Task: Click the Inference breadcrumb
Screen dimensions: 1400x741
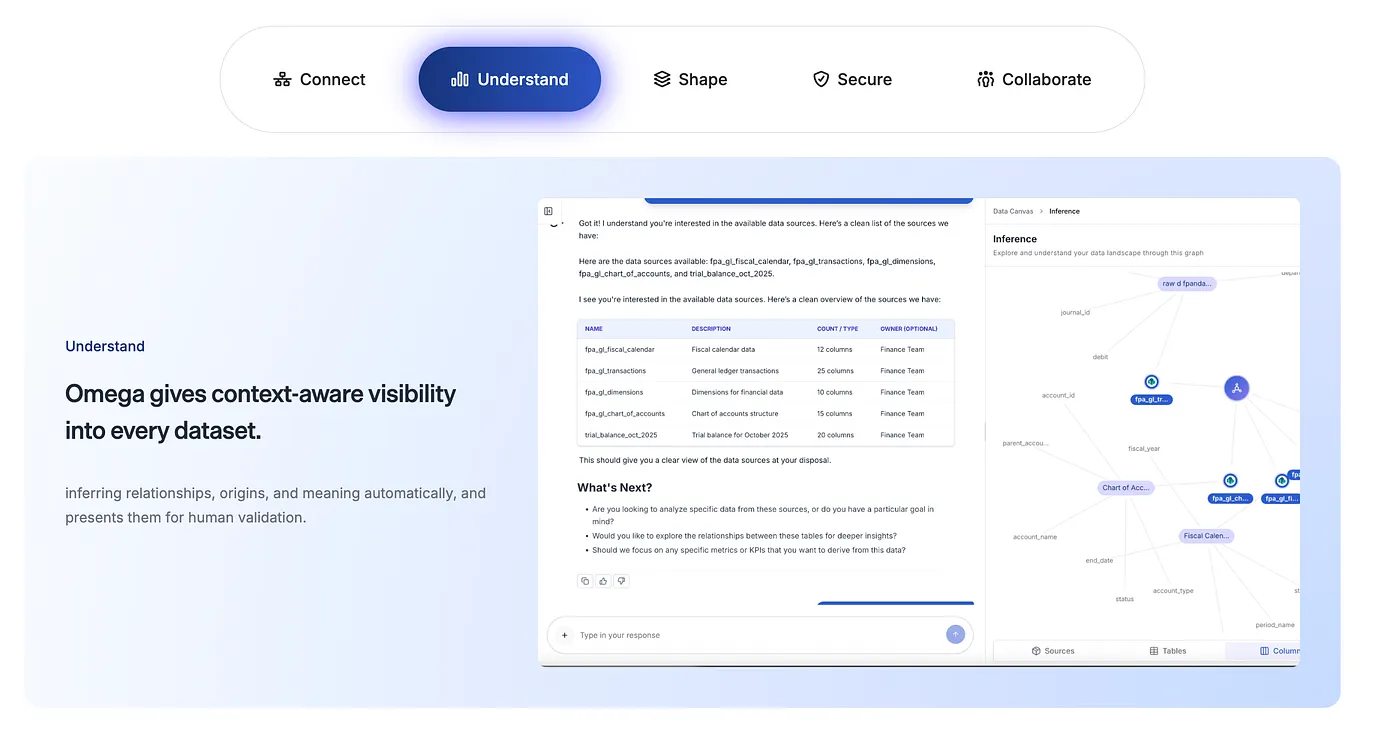Action: pos(1064,211)
